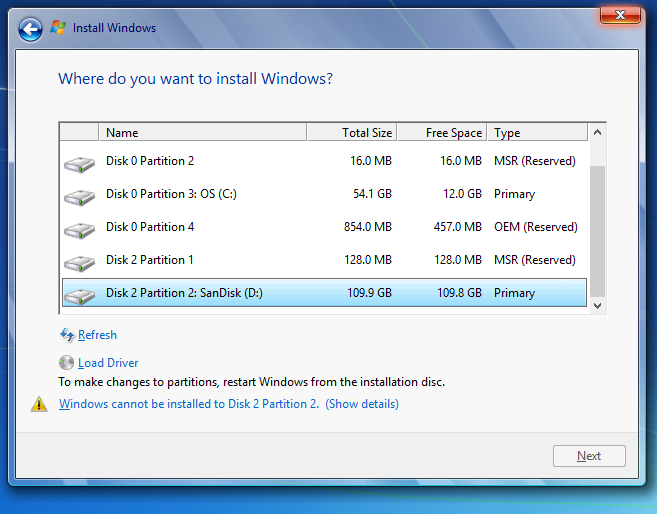657x514 pixels.
Task: Click the partition list scroll down arrow
Action: 598,306
